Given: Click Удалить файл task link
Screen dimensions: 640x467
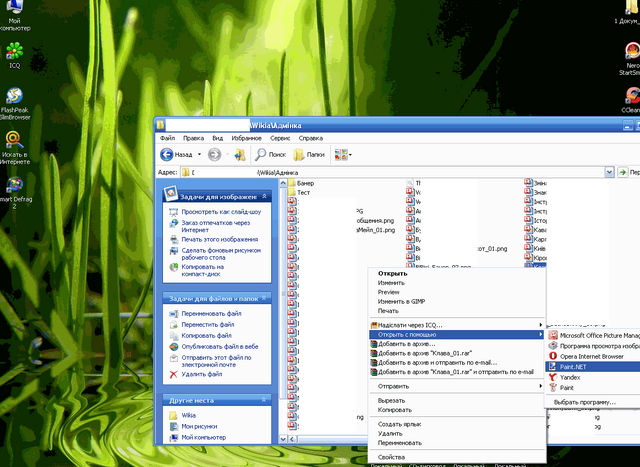Looking at the screenshot, I should tap(202, 374).
